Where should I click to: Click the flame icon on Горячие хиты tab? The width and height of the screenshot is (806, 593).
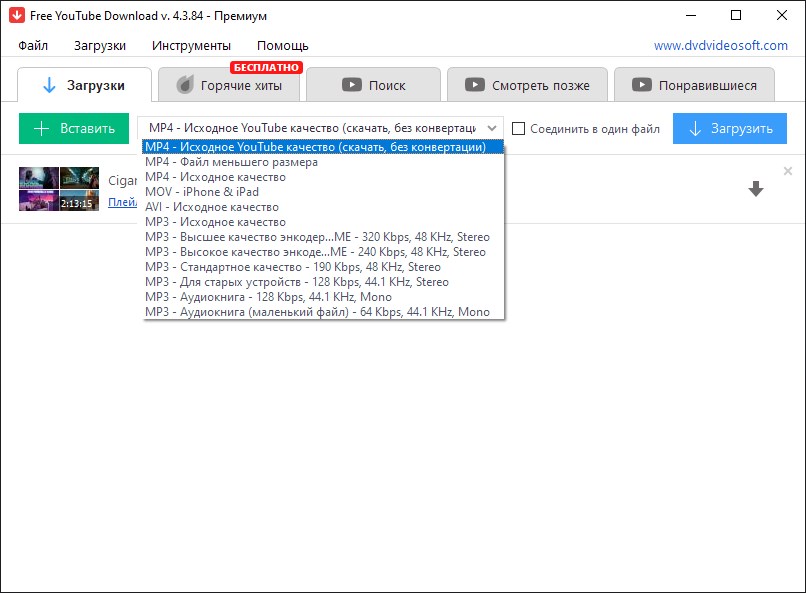(x=185, y=85)
